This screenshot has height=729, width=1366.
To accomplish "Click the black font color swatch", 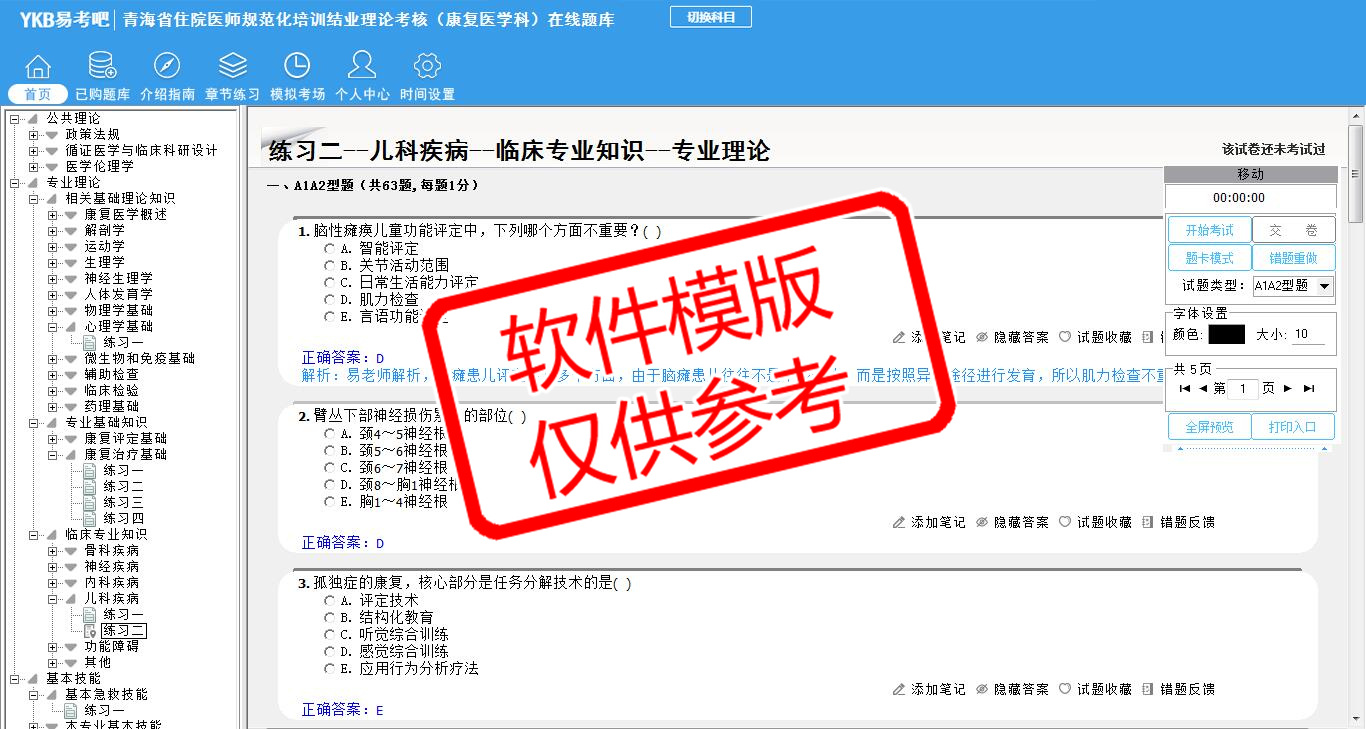I will (1226, 335).
